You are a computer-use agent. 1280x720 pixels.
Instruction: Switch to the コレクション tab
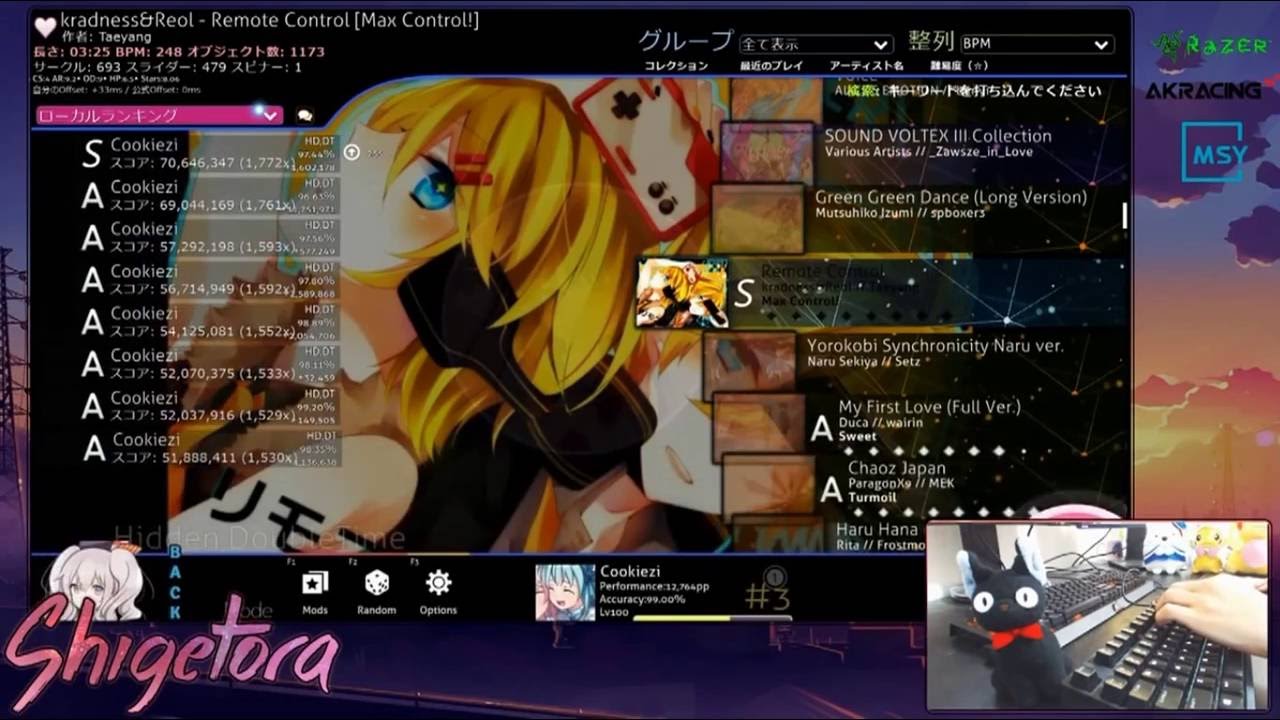[676, 66]
